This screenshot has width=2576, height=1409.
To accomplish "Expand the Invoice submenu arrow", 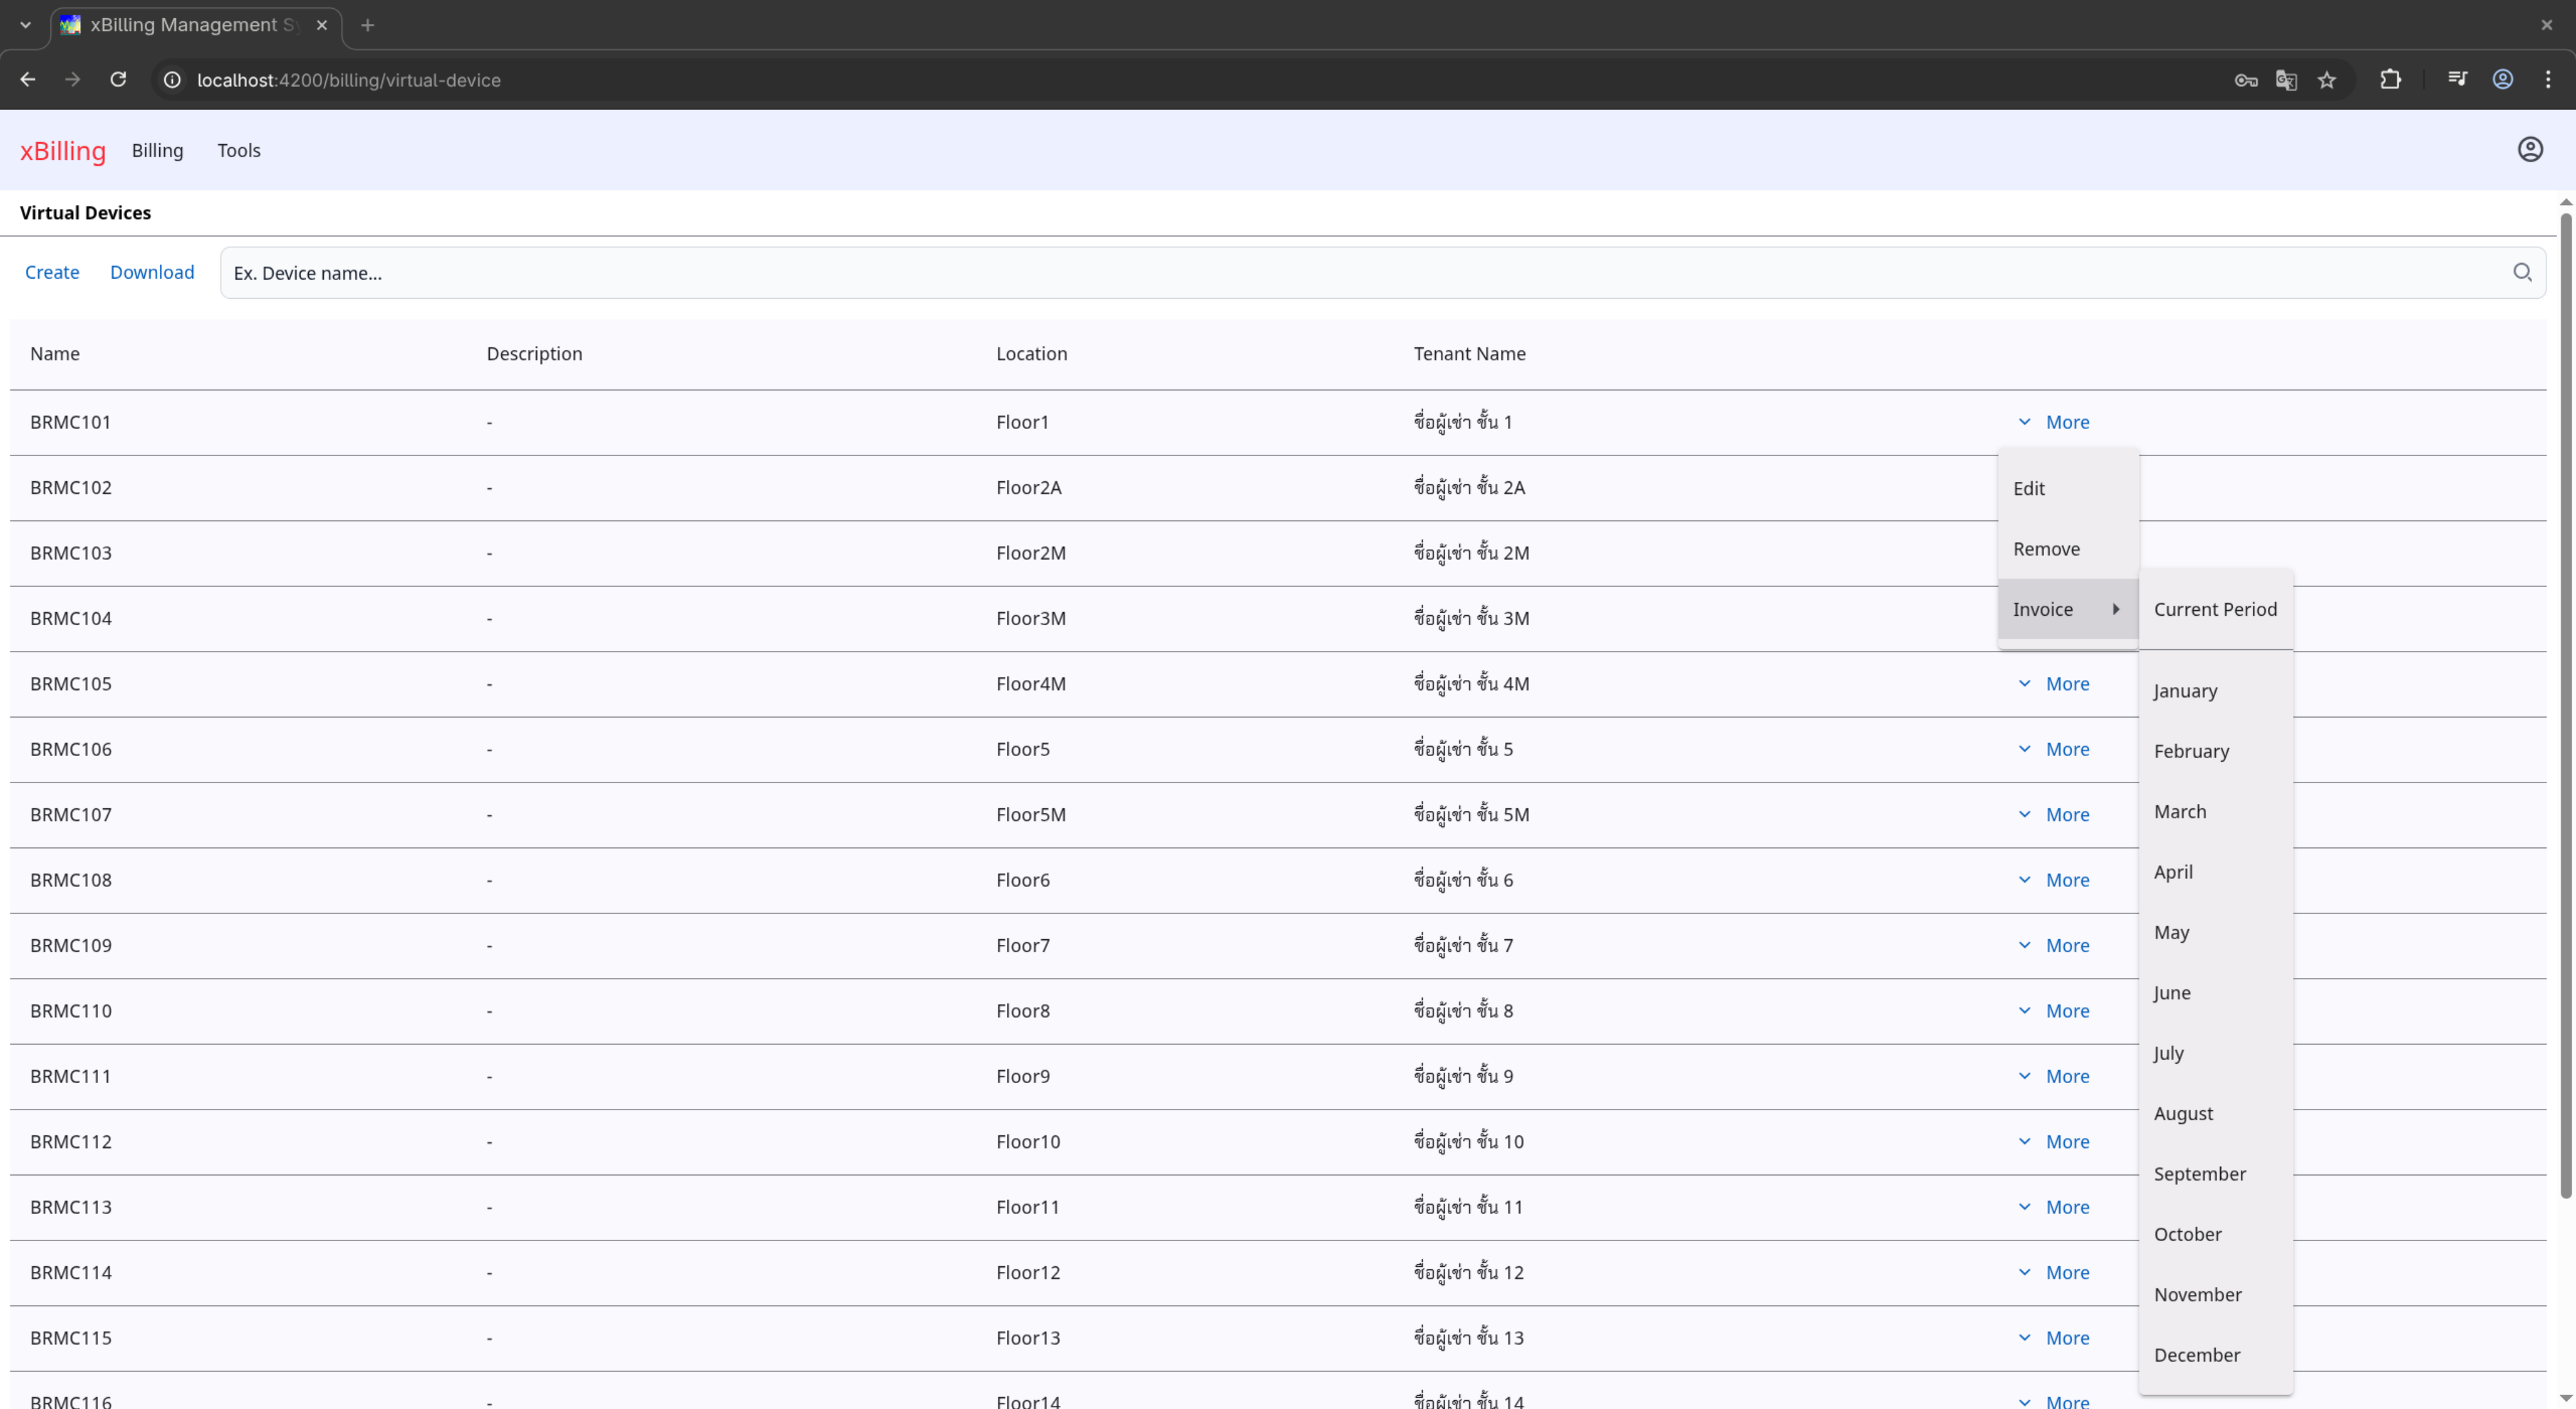I will point(2115,609).
